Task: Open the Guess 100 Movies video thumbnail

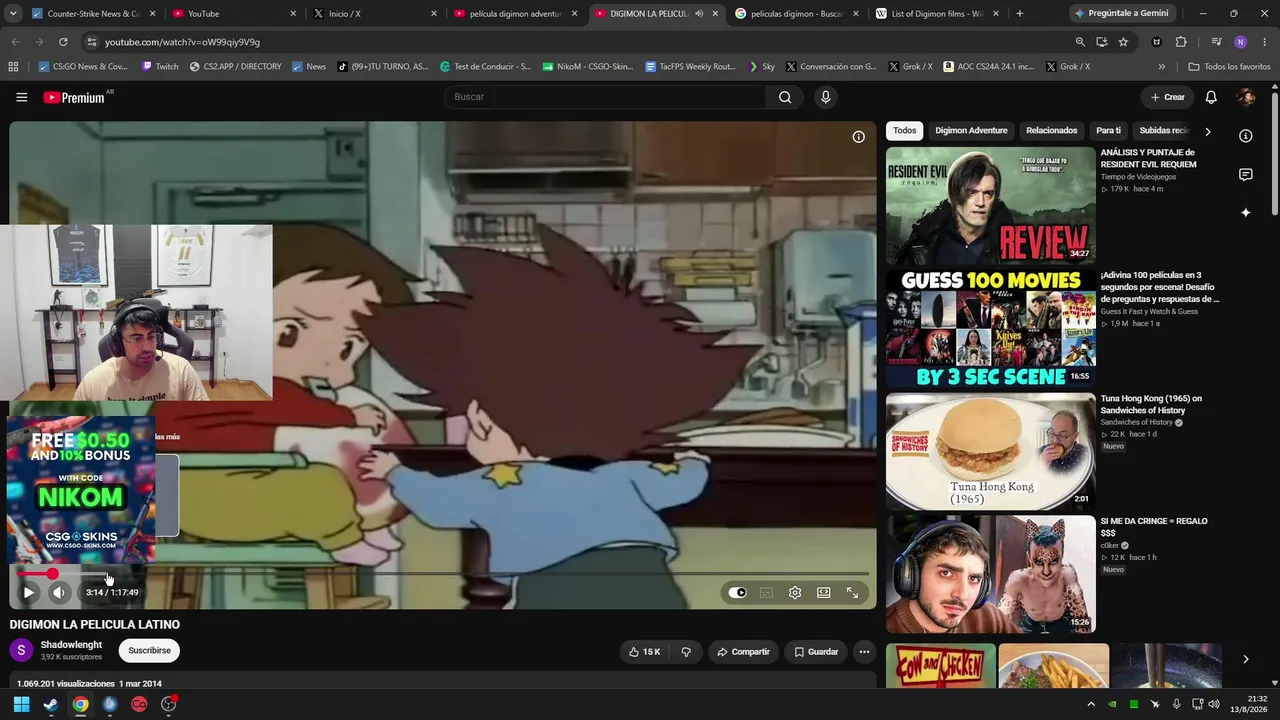Action: (991, 328)
